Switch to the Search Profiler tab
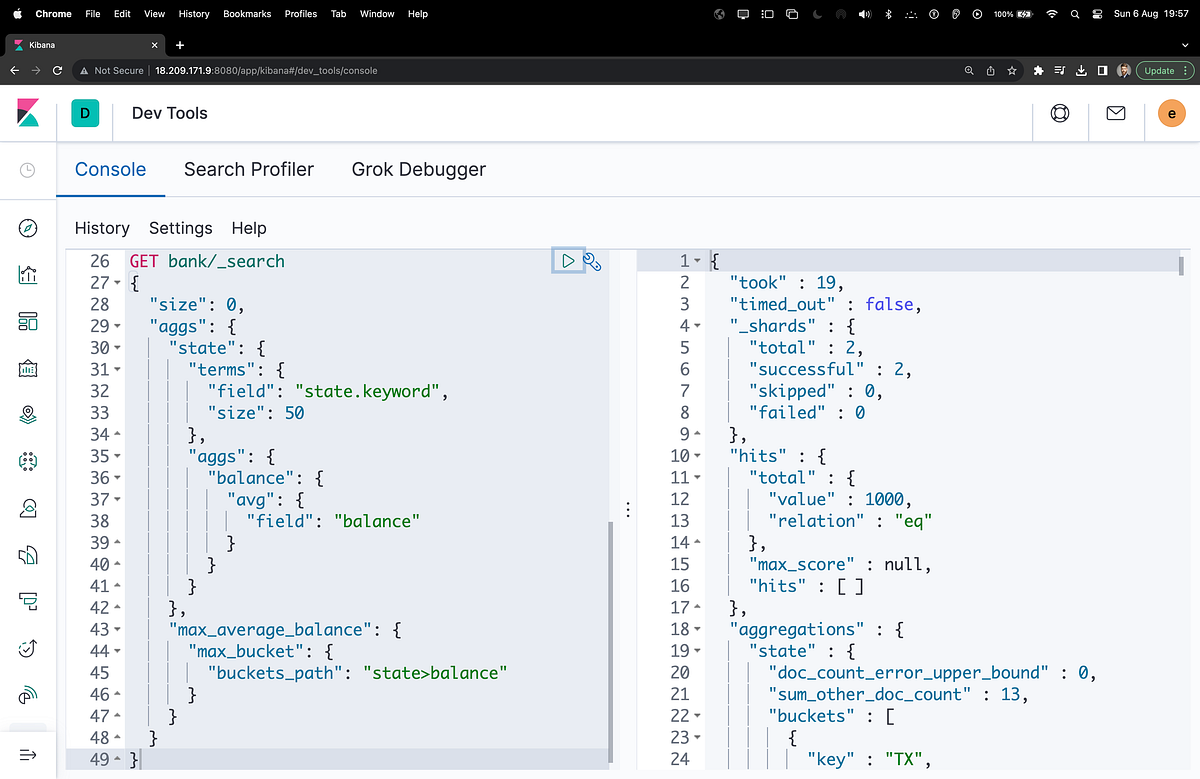The image size is (1200, 779). 249,170
